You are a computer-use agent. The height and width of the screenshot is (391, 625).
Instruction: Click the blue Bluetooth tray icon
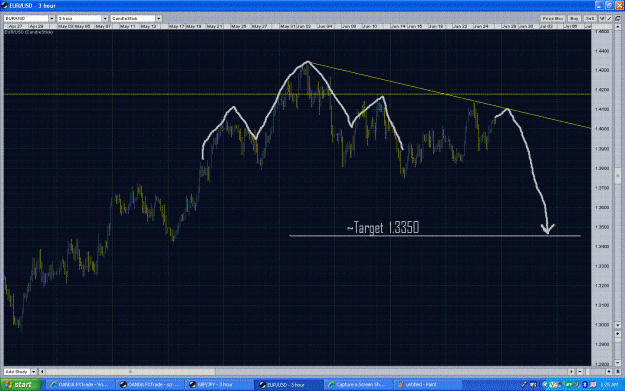[x=585, y=385]
